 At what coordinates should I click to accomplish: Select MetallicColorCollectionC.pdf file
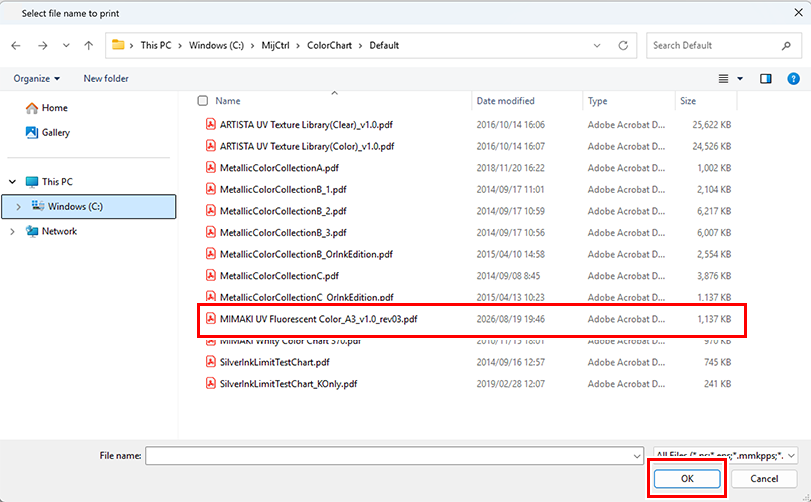pos(279,276)
